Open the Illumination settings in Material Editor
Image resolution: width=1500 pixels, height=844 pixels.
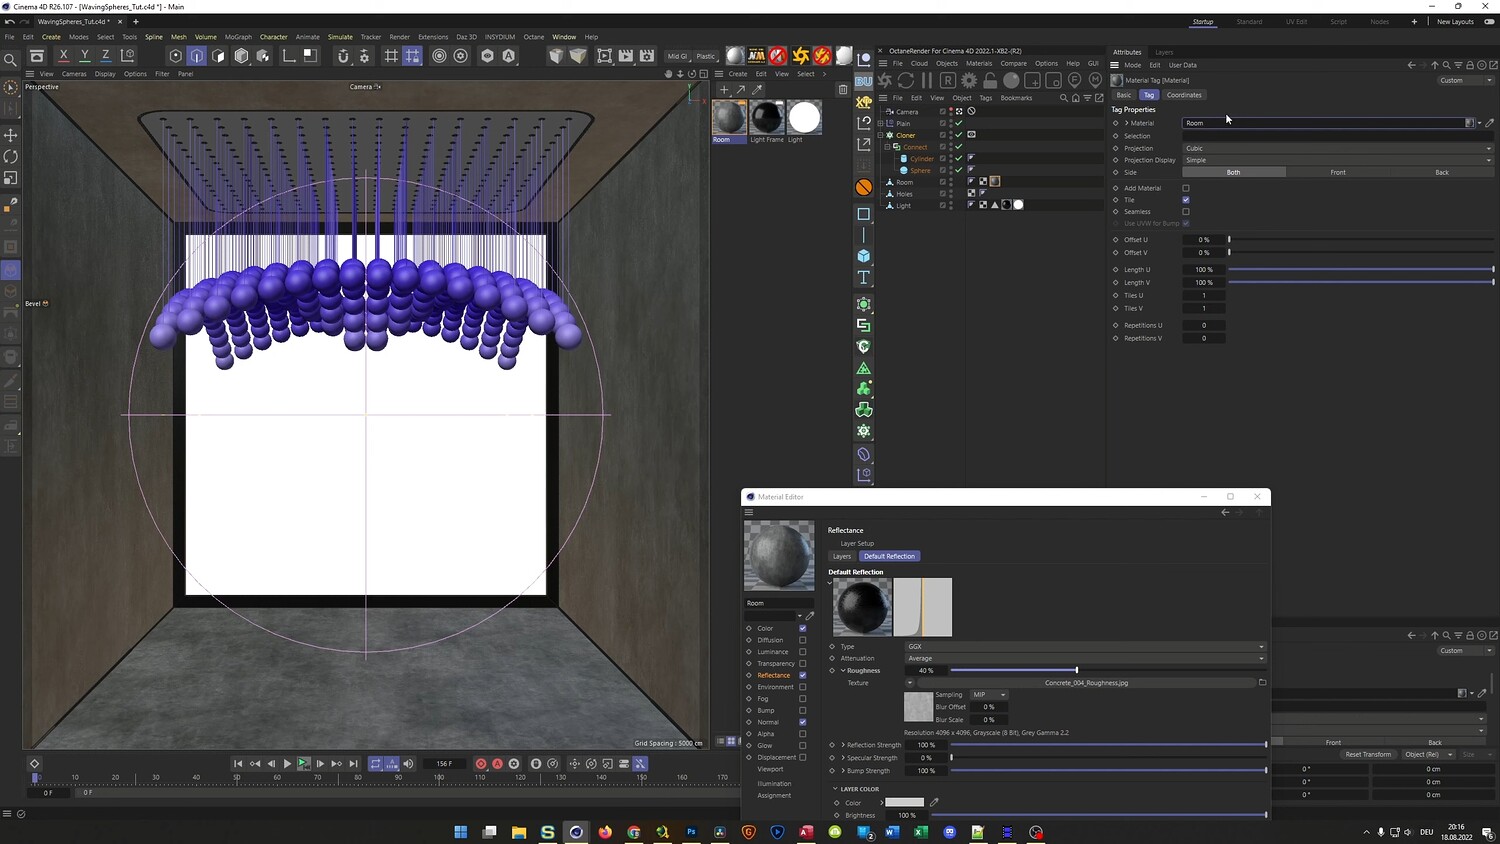tap(774, 784)
